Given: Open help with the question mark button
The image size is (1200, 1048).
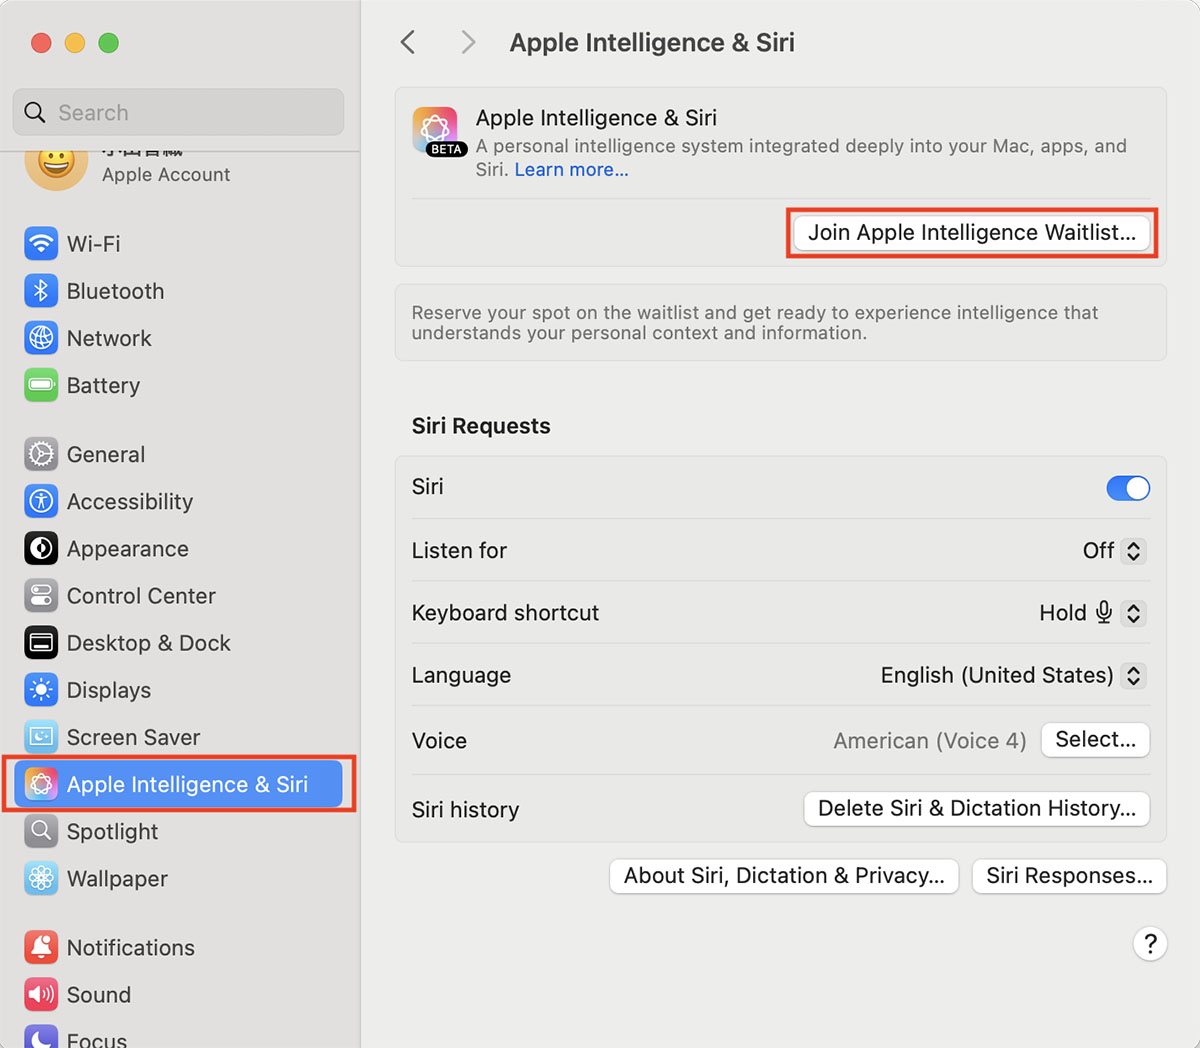Looking at the screenshot, I should pyautogui.click(x=1150, y=944).
